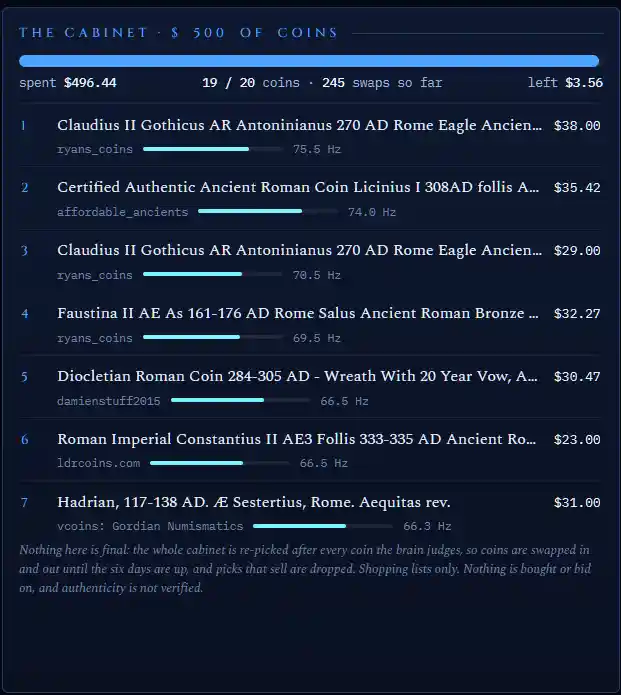
Task: Click the $35.42 price on row two
Action: [577, 187]
